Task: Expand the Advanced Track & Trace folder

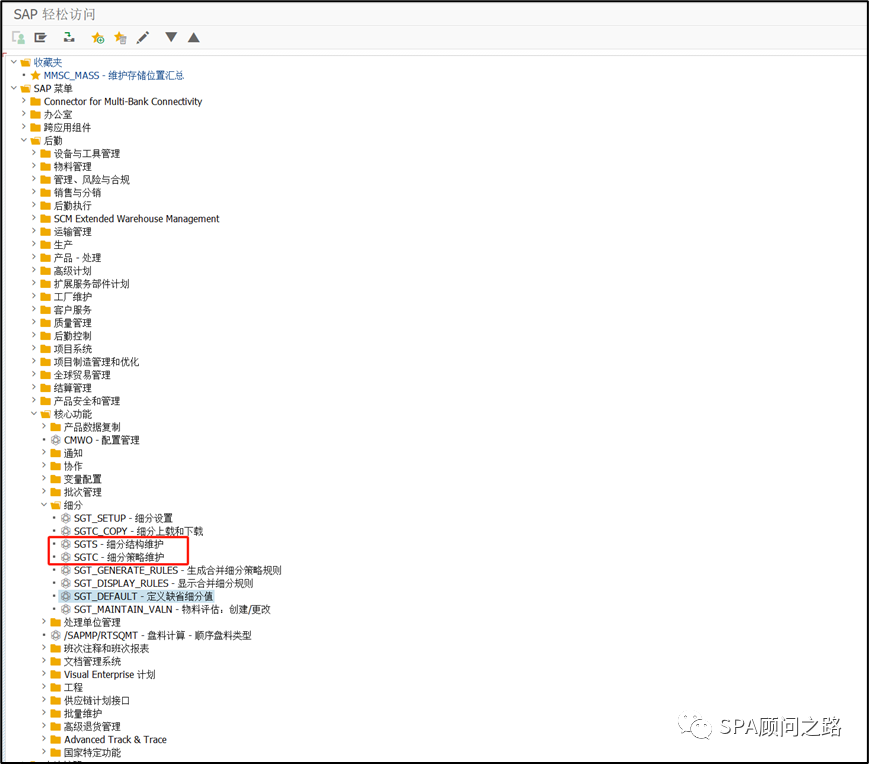Action: 44,739
